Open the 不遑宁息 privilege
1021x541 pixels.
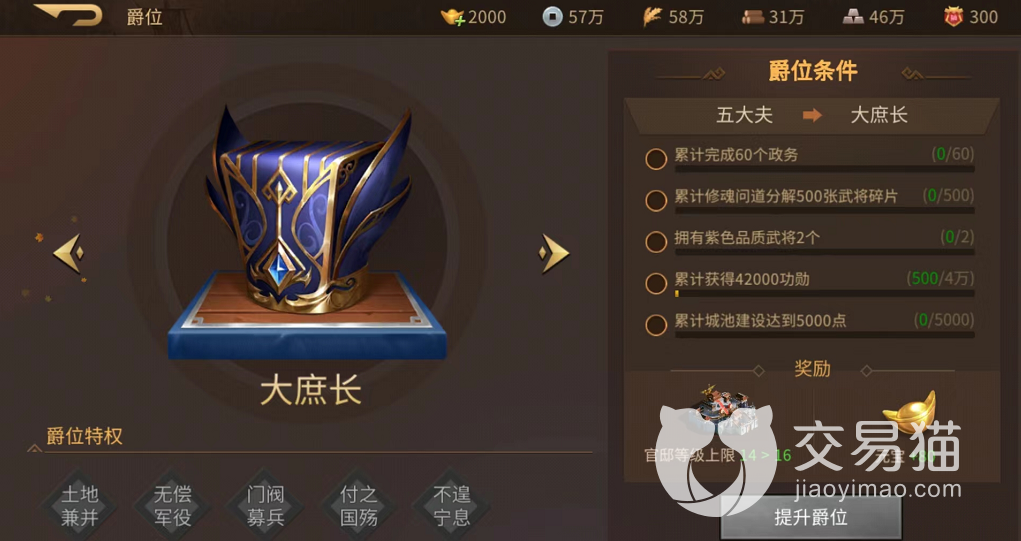[451, 506]
